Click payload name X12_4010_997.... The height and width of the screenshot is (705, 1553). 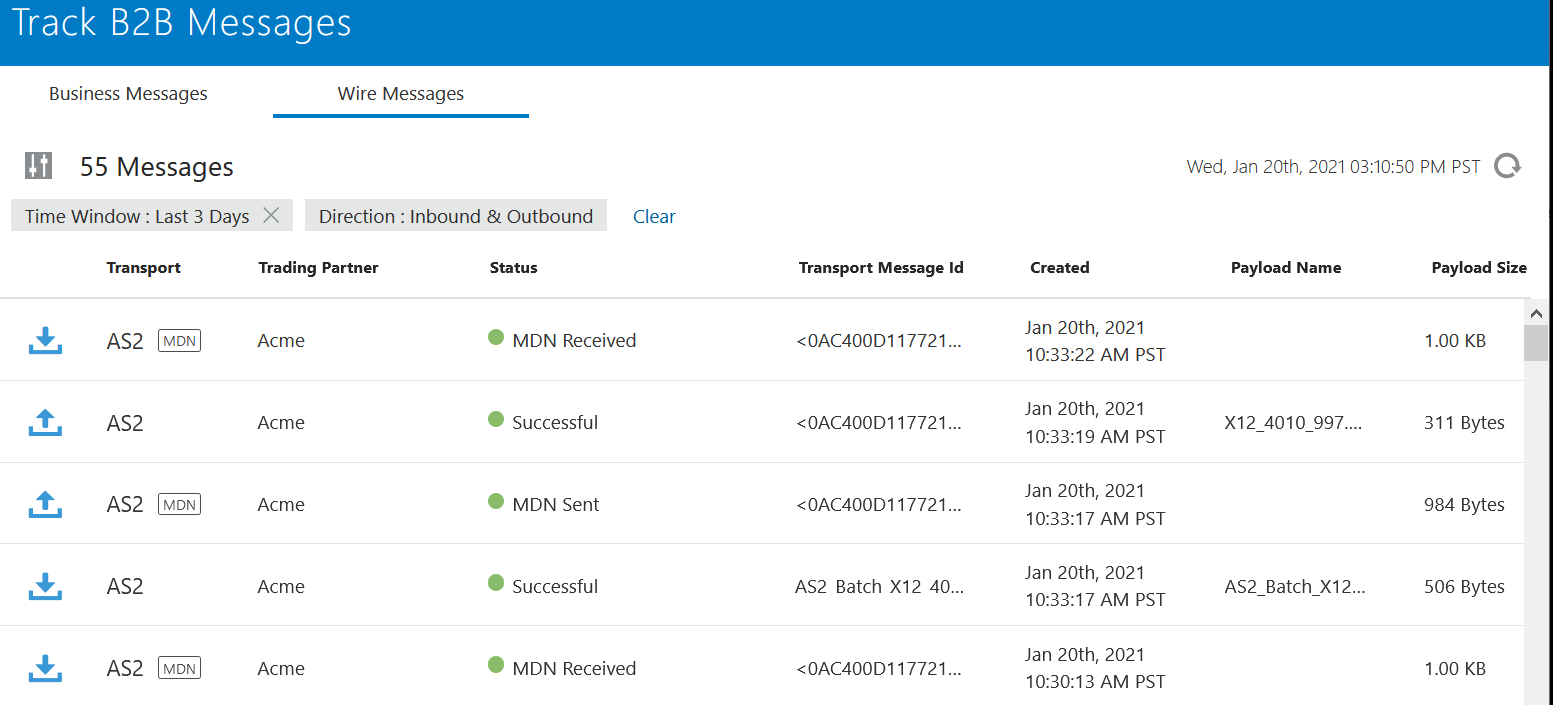(x=1293, y=423)
